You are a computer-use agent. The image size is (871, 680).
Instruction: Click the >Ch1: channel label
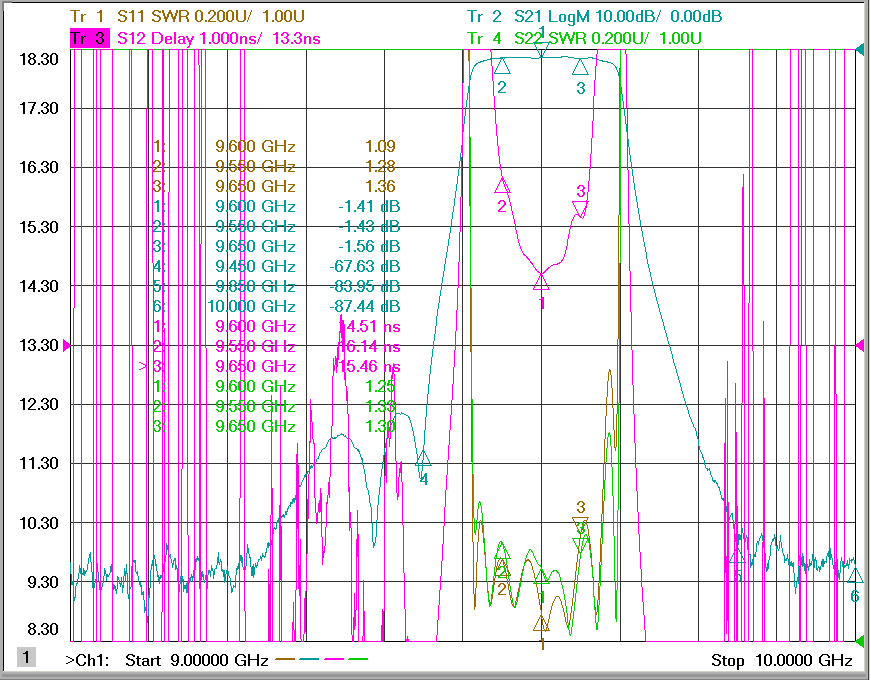coord(87,660)
